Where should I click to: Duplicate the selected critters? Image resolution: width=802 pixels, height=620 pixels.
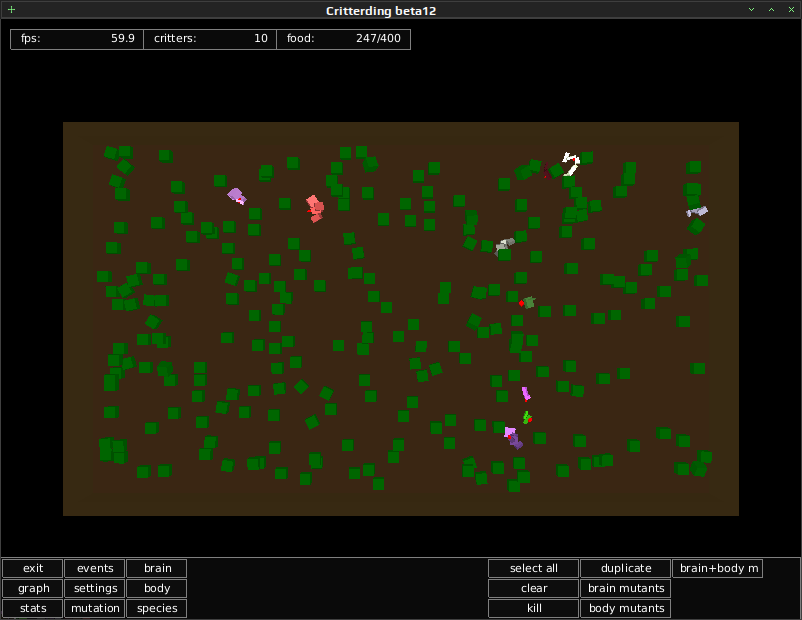pyautogui.click(x=626, y=568)
